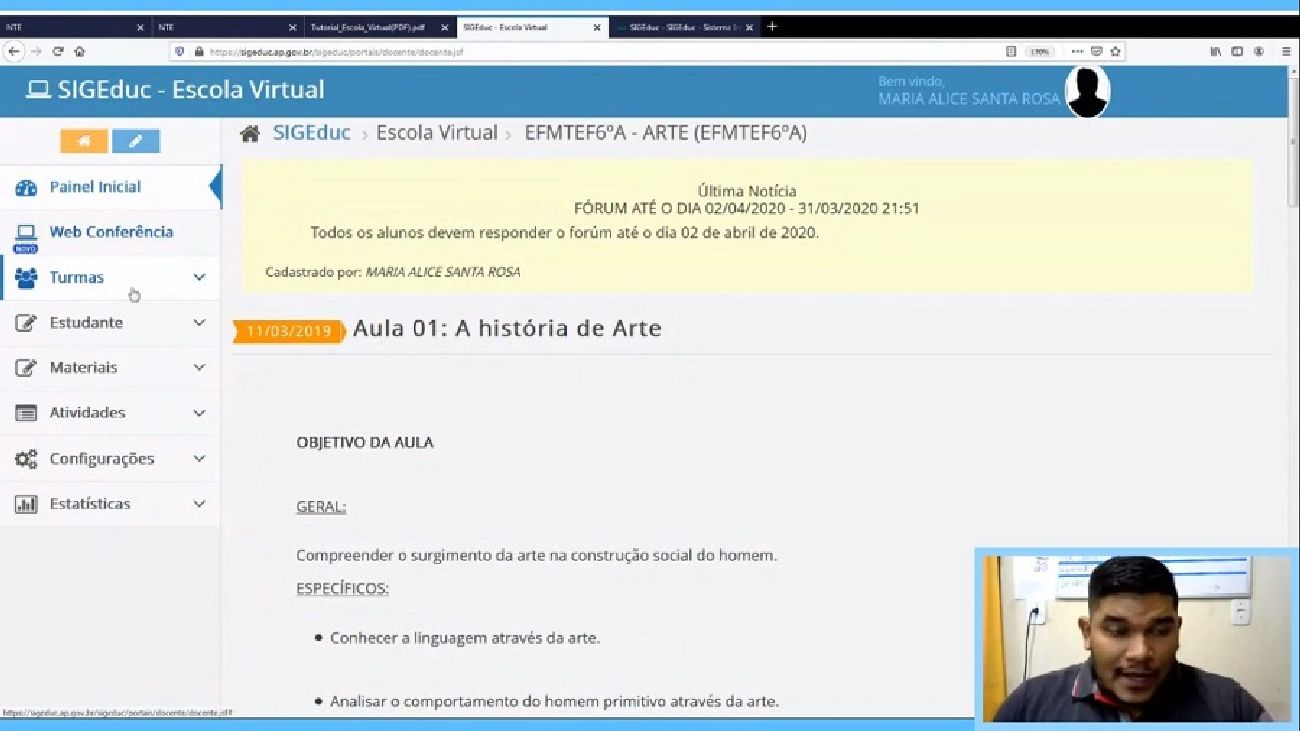Click the 11/03/2019 date tag
The height and width of the screenshot is (731, 1300).
coord(289,331)
